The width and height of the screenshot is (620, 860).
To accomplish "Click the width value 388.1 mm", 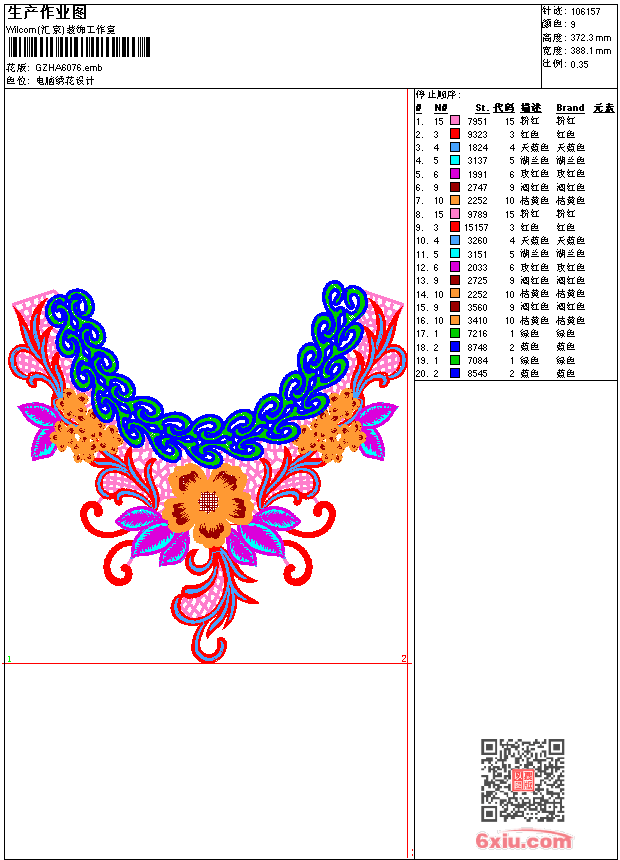I will (591, 51).
